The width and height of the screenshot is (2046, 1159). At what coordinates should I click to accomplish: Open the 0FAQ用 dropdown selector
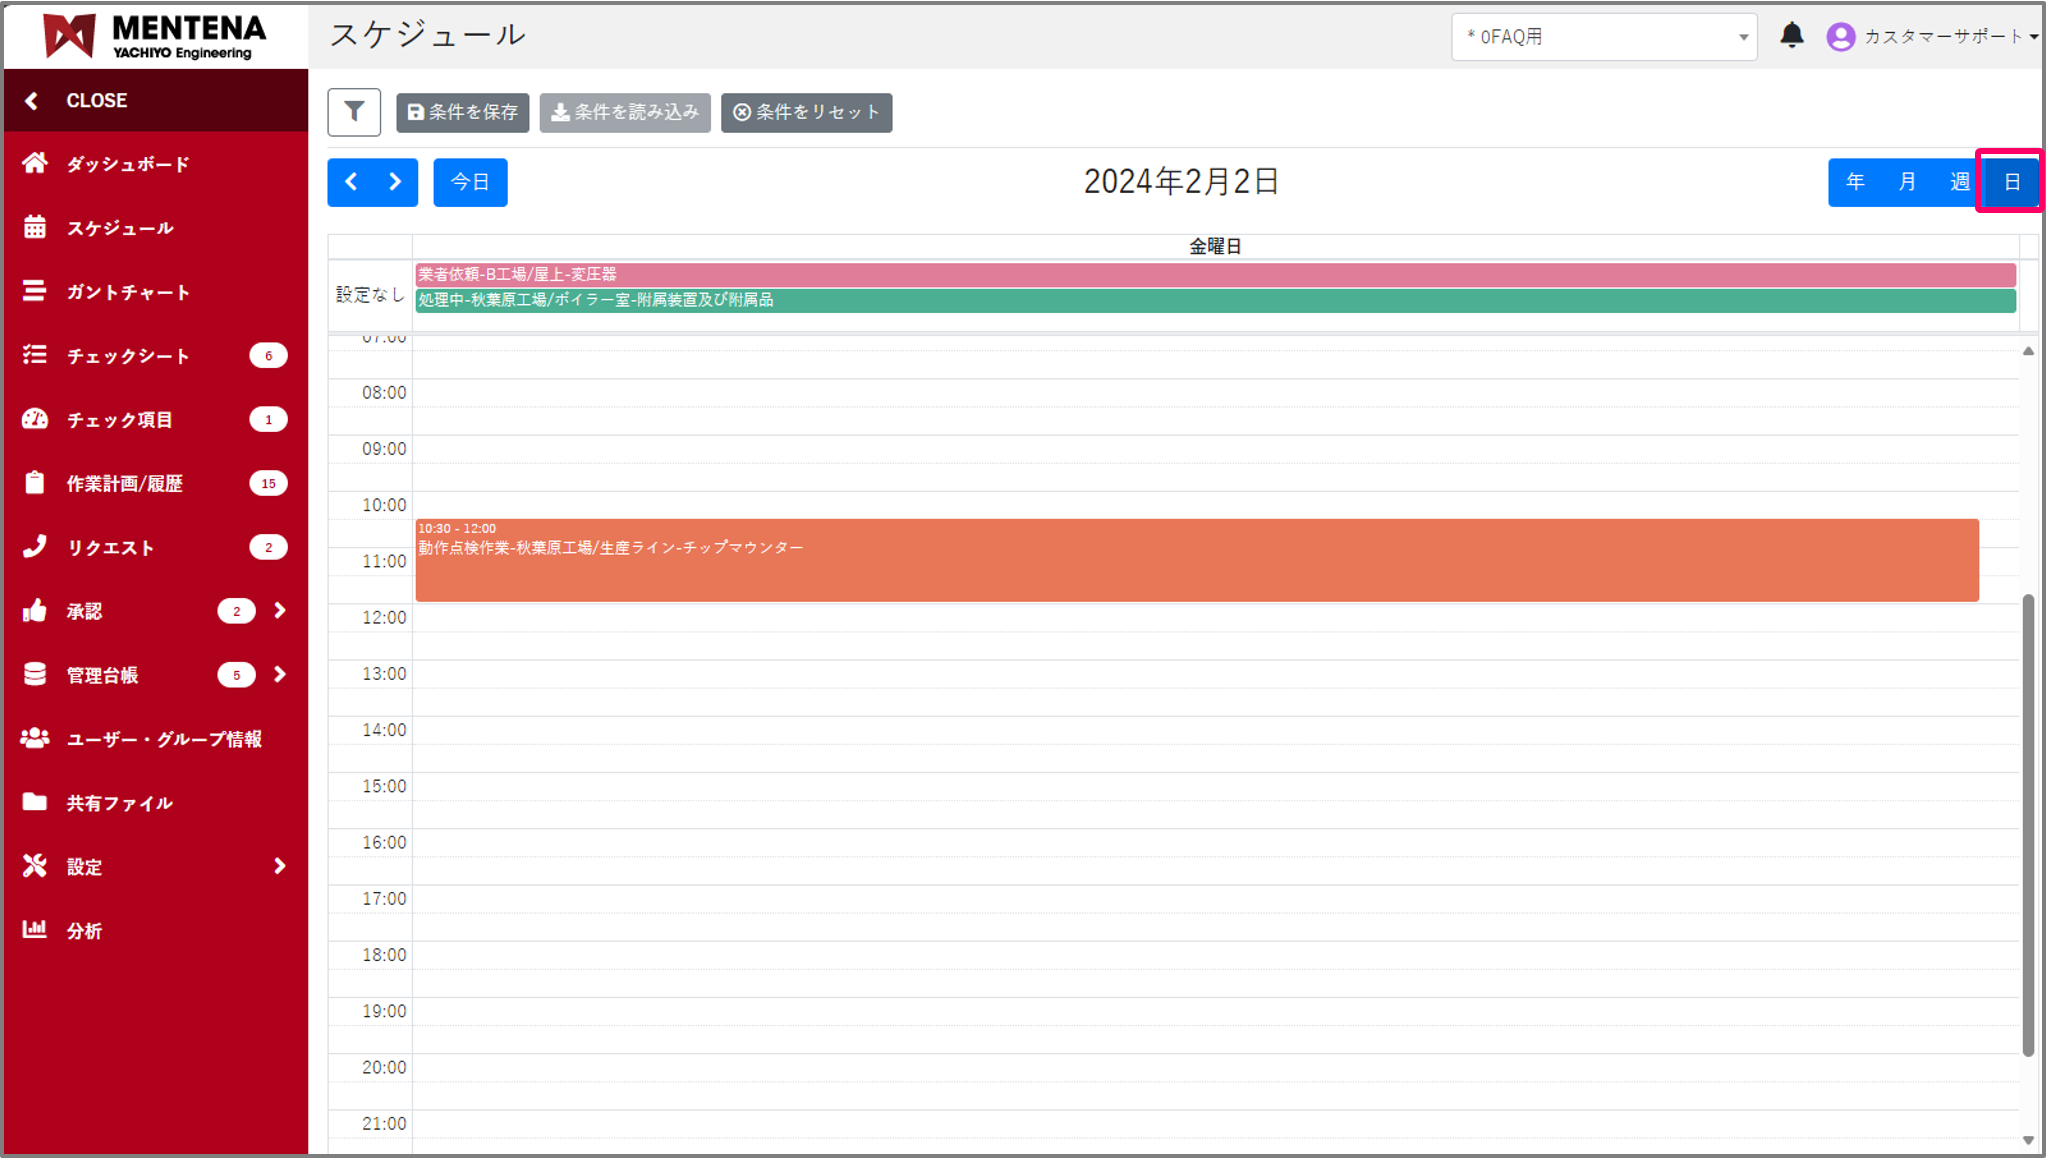tap(1603, 37)
